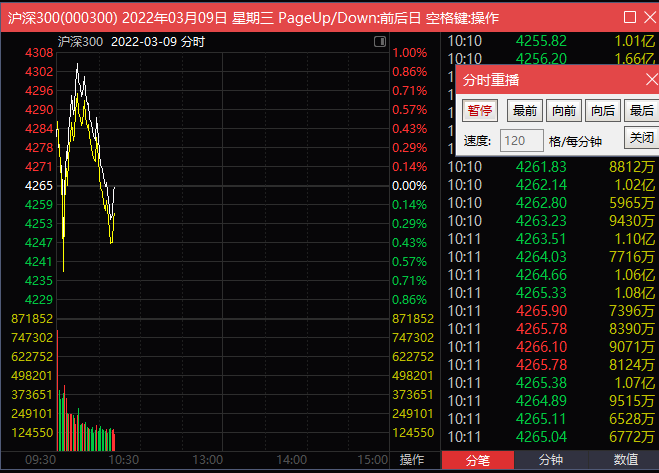
Task: Switch to the 分钟 tab
Action: [551, 460]
